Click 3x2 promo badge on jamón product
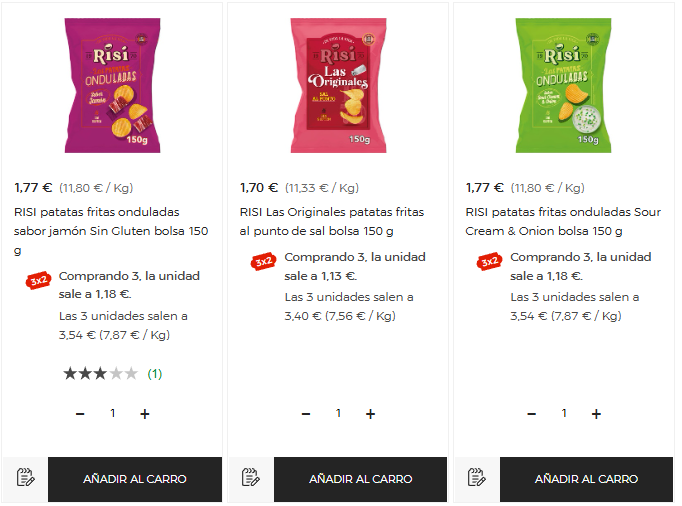The image size is (682, 506). point(39,281)
